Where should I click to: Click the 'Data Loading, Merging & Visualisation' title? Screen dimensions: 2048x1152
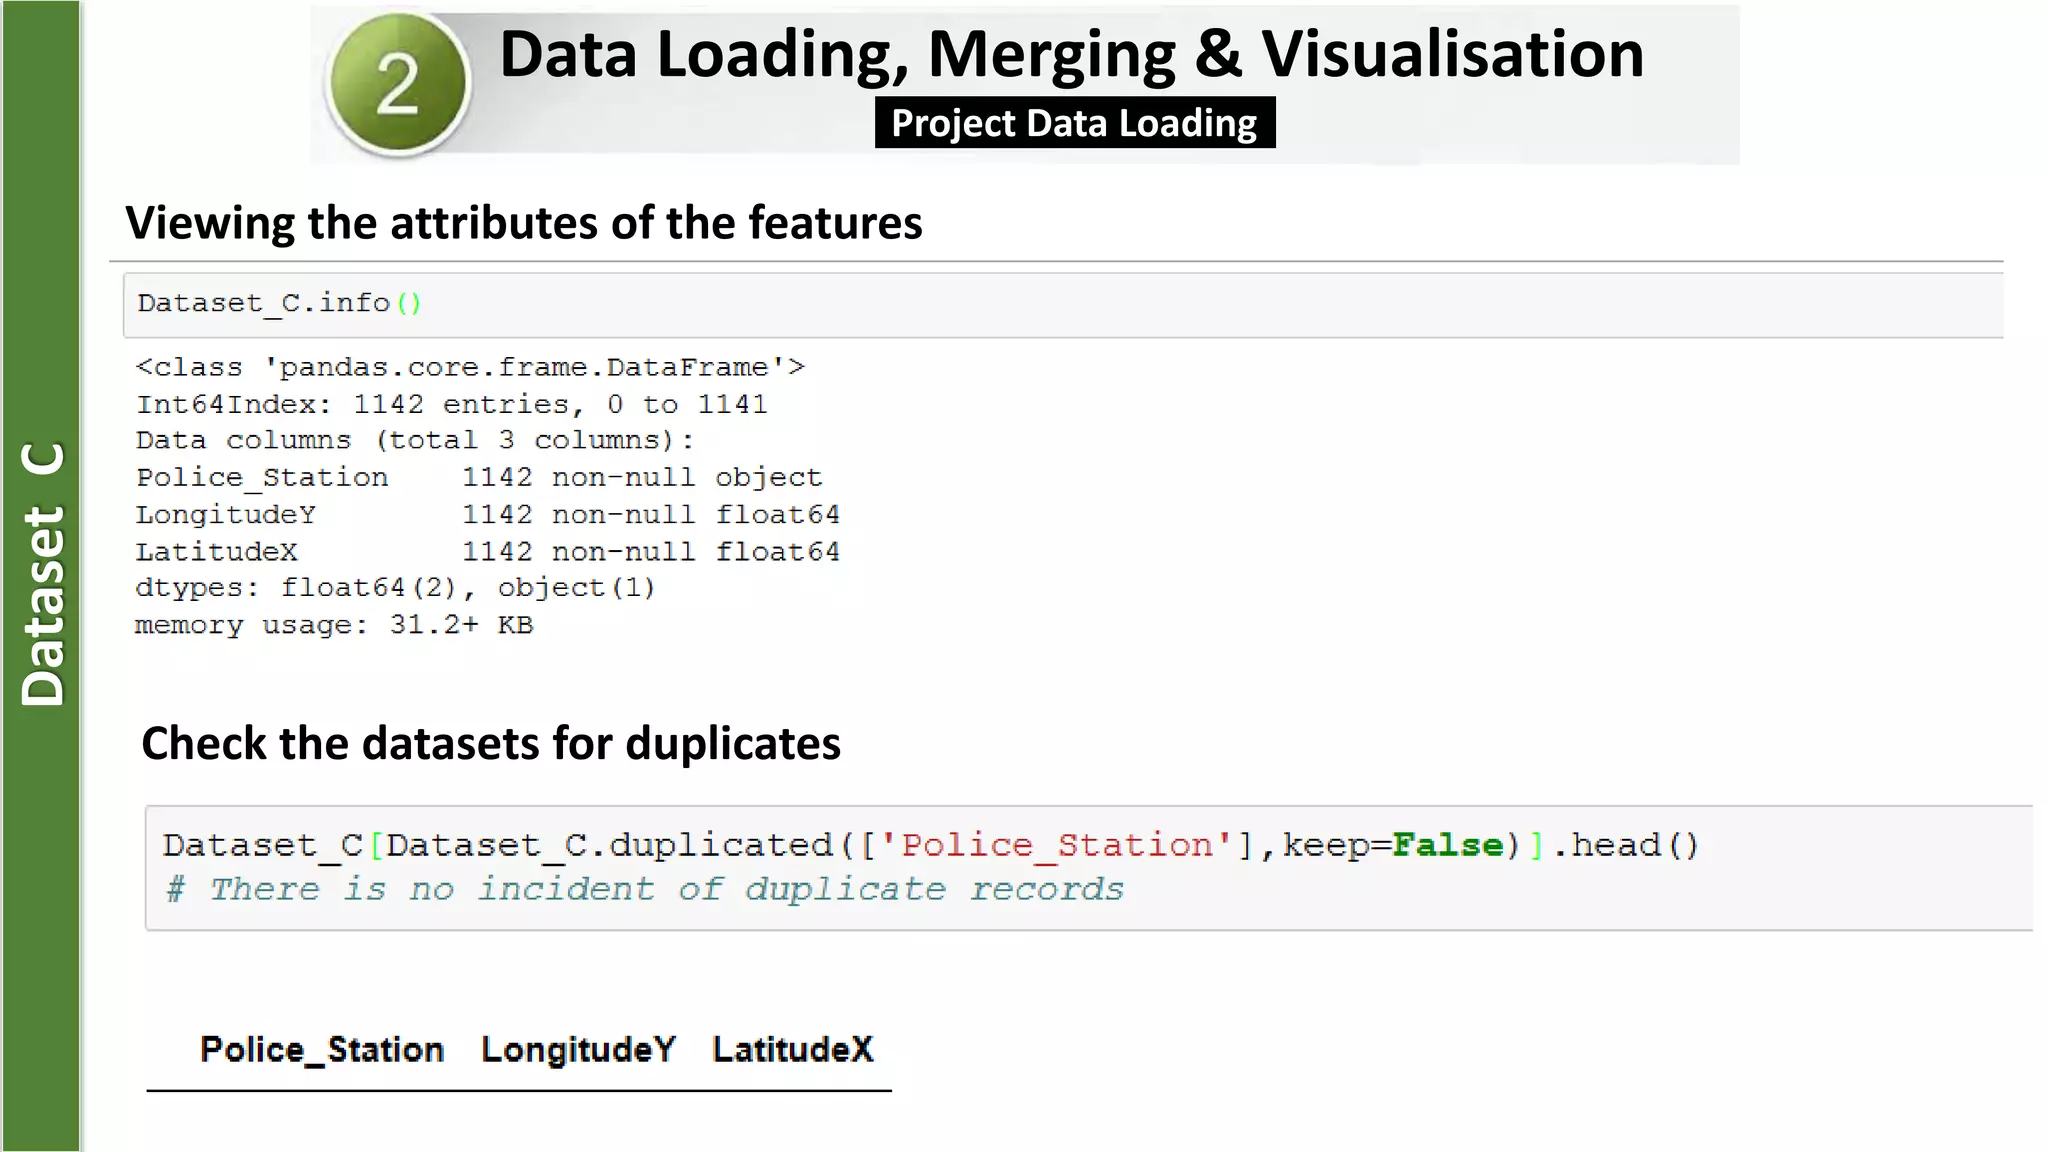[x=1071, y=53]
